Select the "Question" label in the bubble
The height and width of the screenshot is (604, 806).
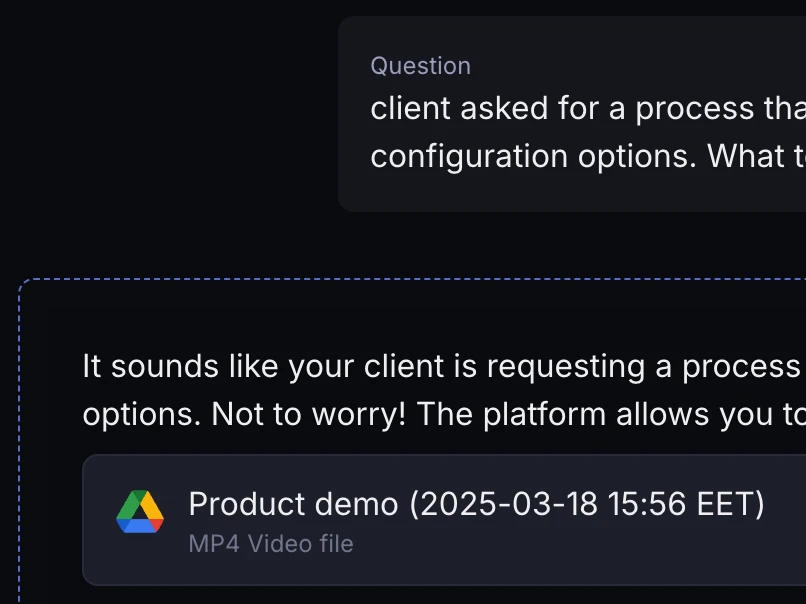tap(420, 66)
